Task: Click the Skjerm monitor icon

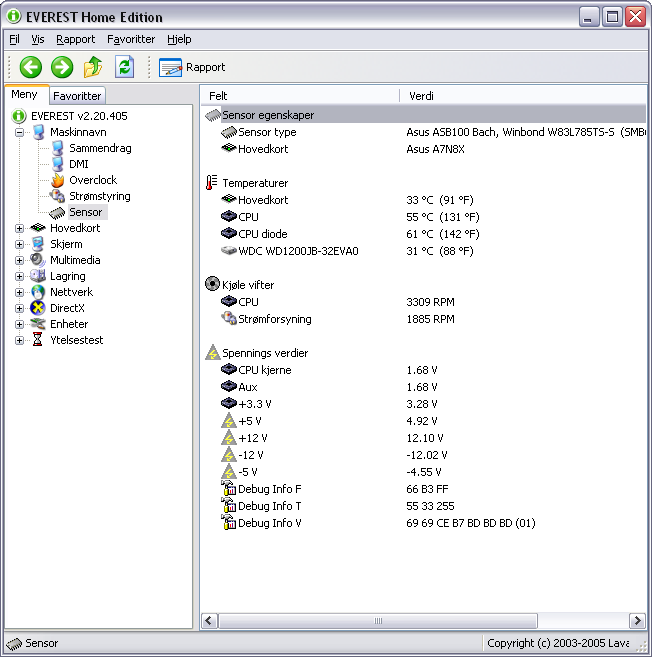Action: [38, 244]
